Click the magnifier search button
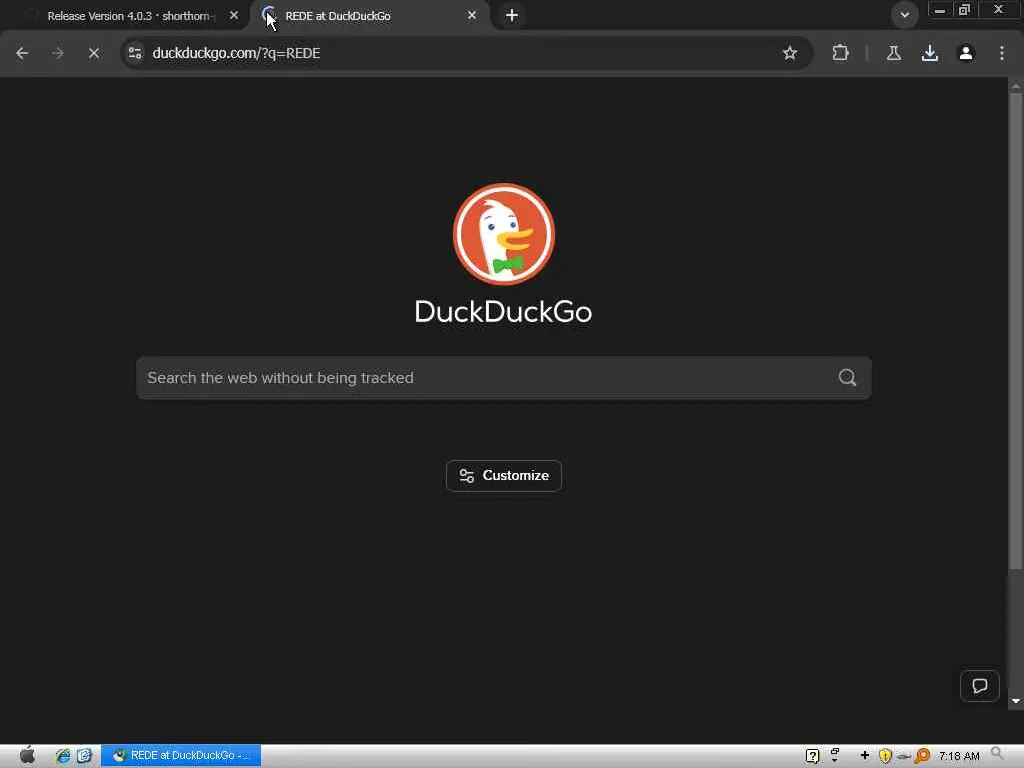The image size is (1024, 768). pyautogui.click(x=847, y=377)
